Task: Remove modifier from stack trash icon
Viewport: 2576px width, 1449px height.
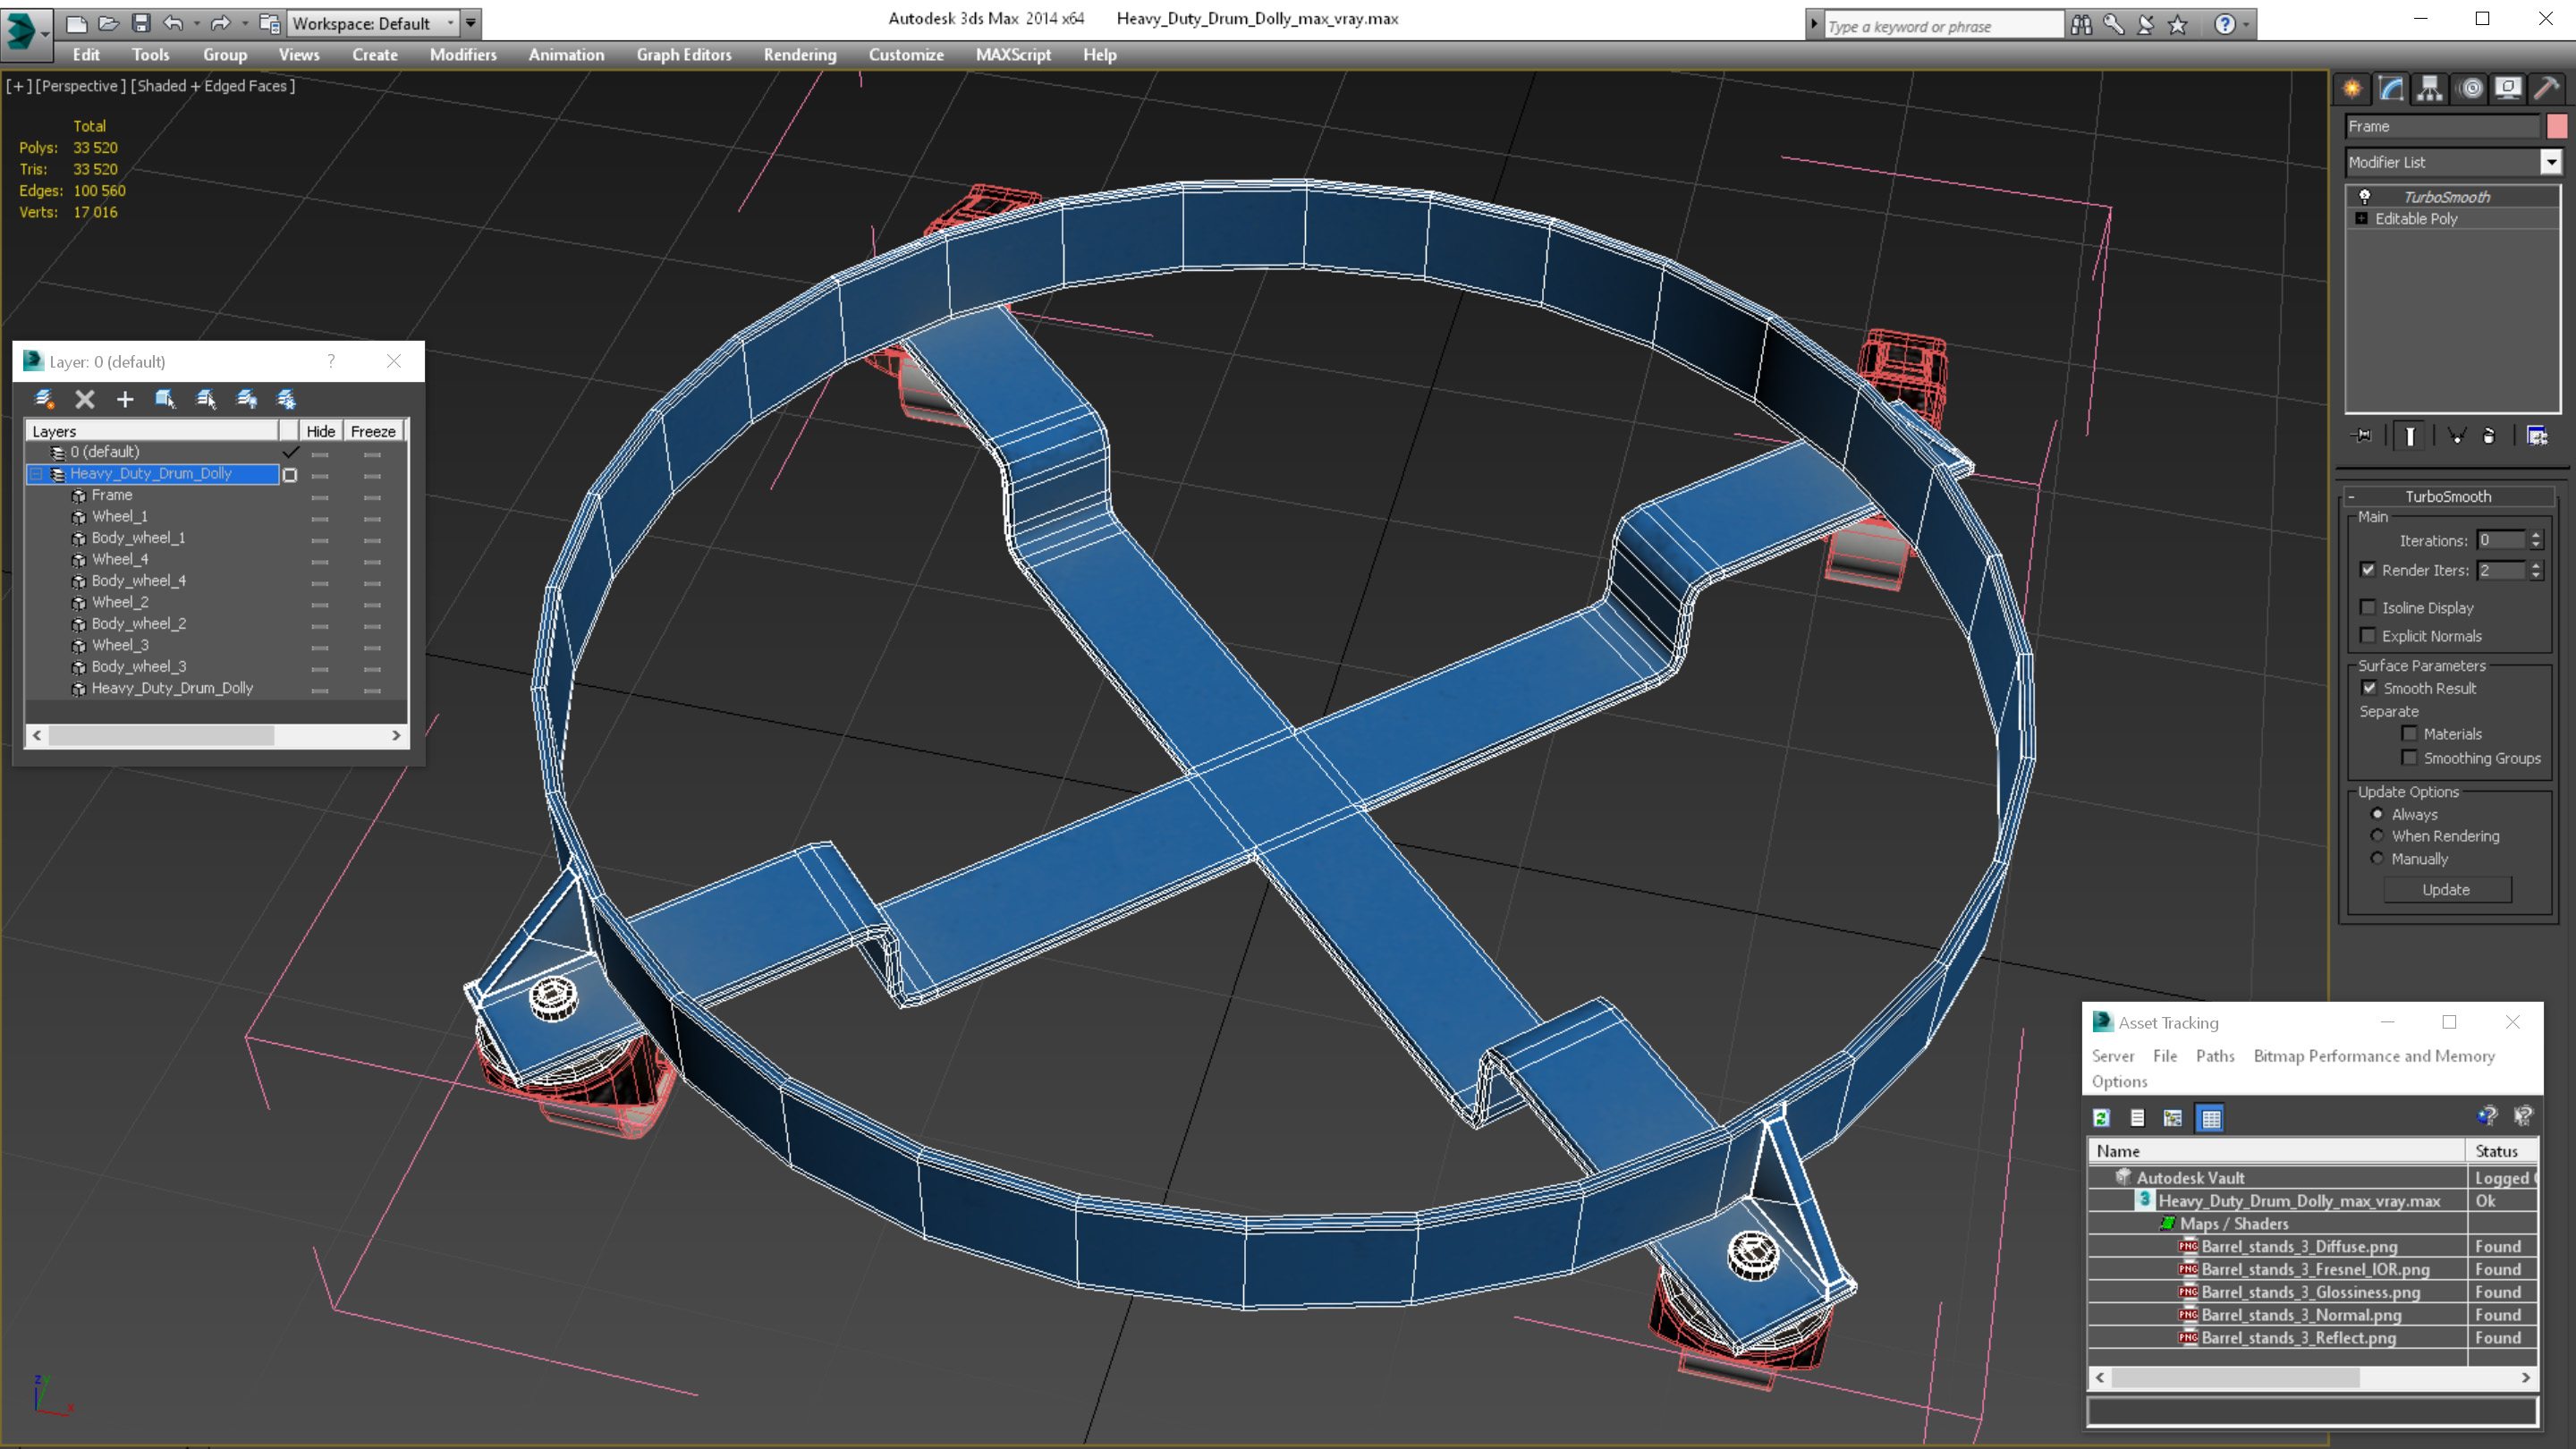Action: point(2489,435)
